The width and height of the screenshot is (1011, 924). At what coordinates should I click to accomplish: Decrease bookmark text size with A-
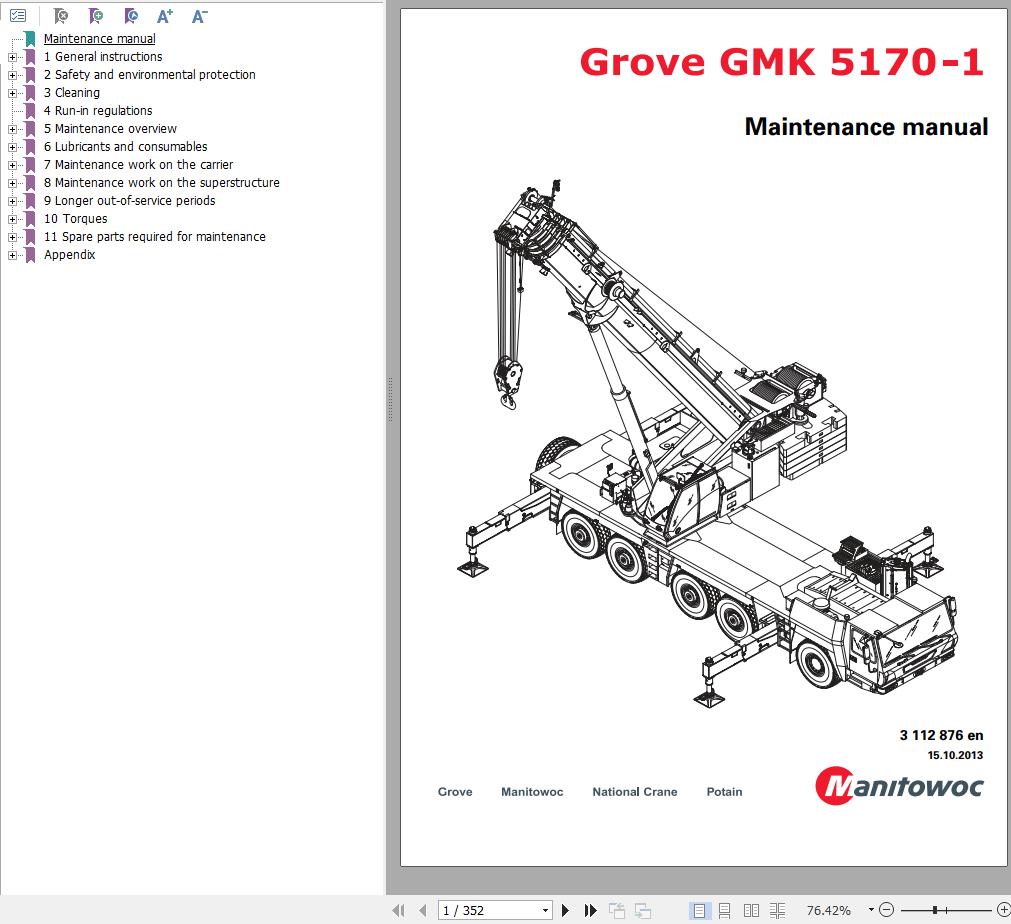coord(199,15)
